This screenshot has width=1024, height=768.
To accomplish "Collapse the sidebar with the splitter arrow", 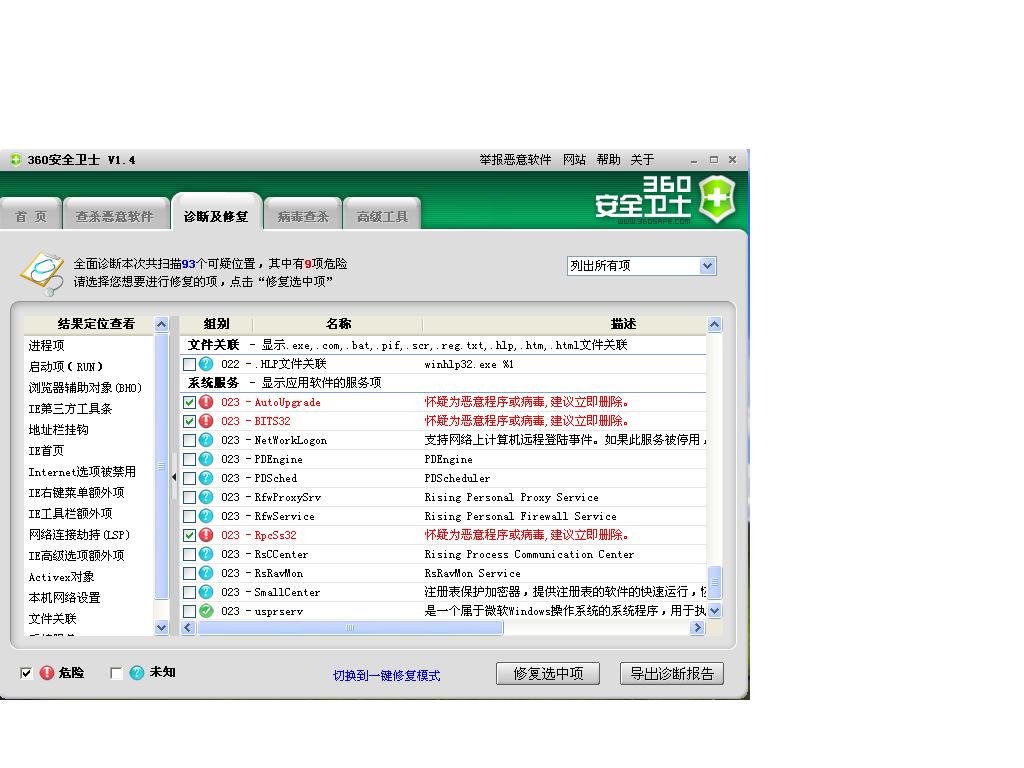I will click(x=174, y=477).
